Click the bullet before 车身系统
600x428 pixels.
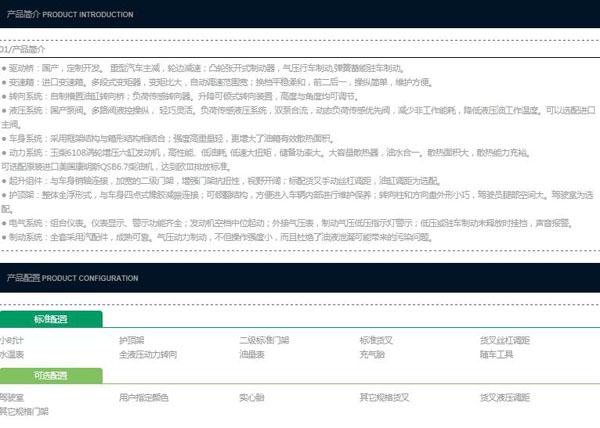point(4,139)
